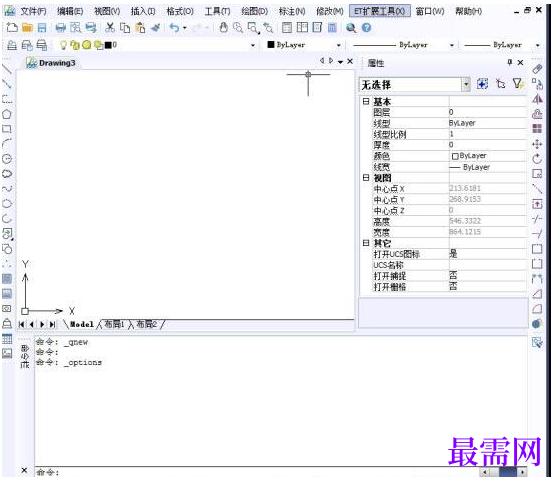
Task: Select the Rectangle draw tool
Action: point(7,129)
